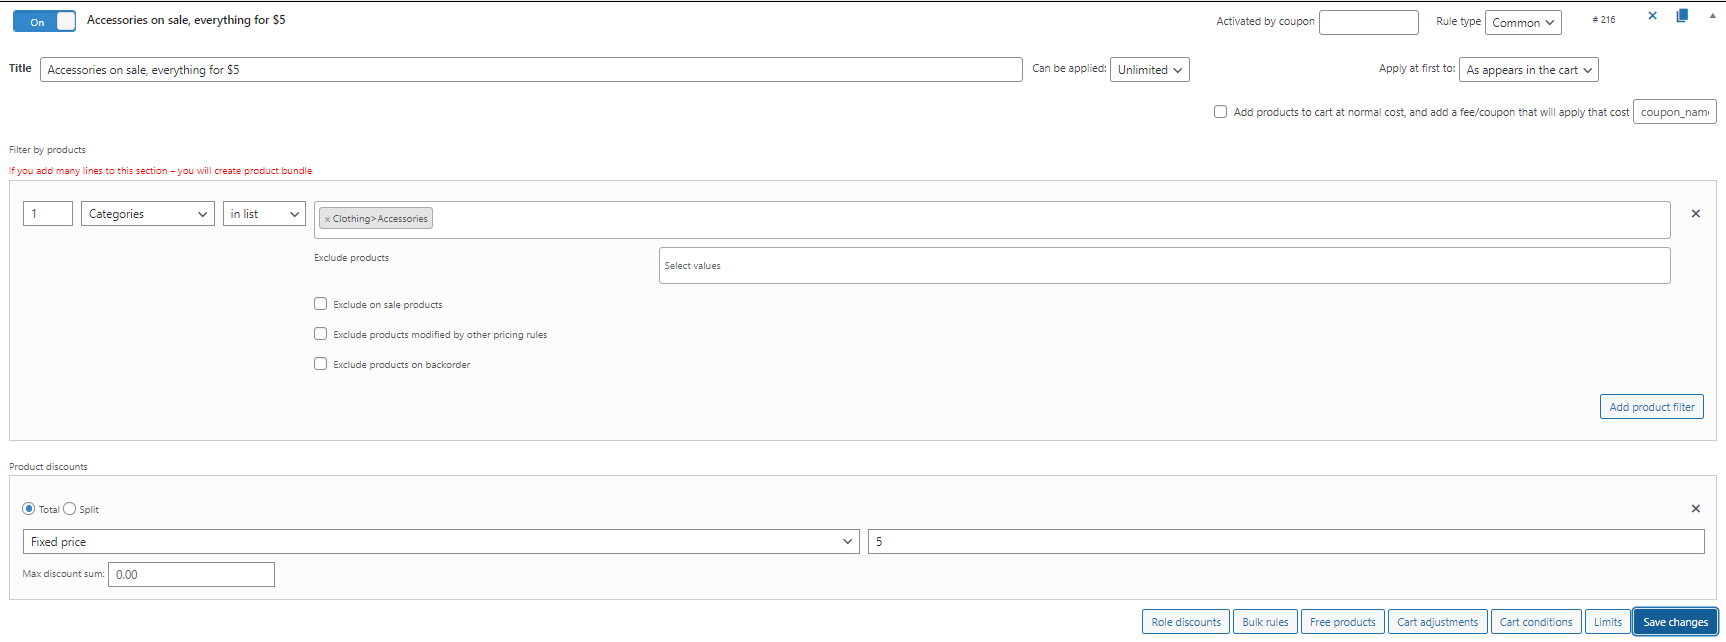Open the Can be applied Unlimited dropdown
Viewport: 1726px width, 642px height.
1150,70
